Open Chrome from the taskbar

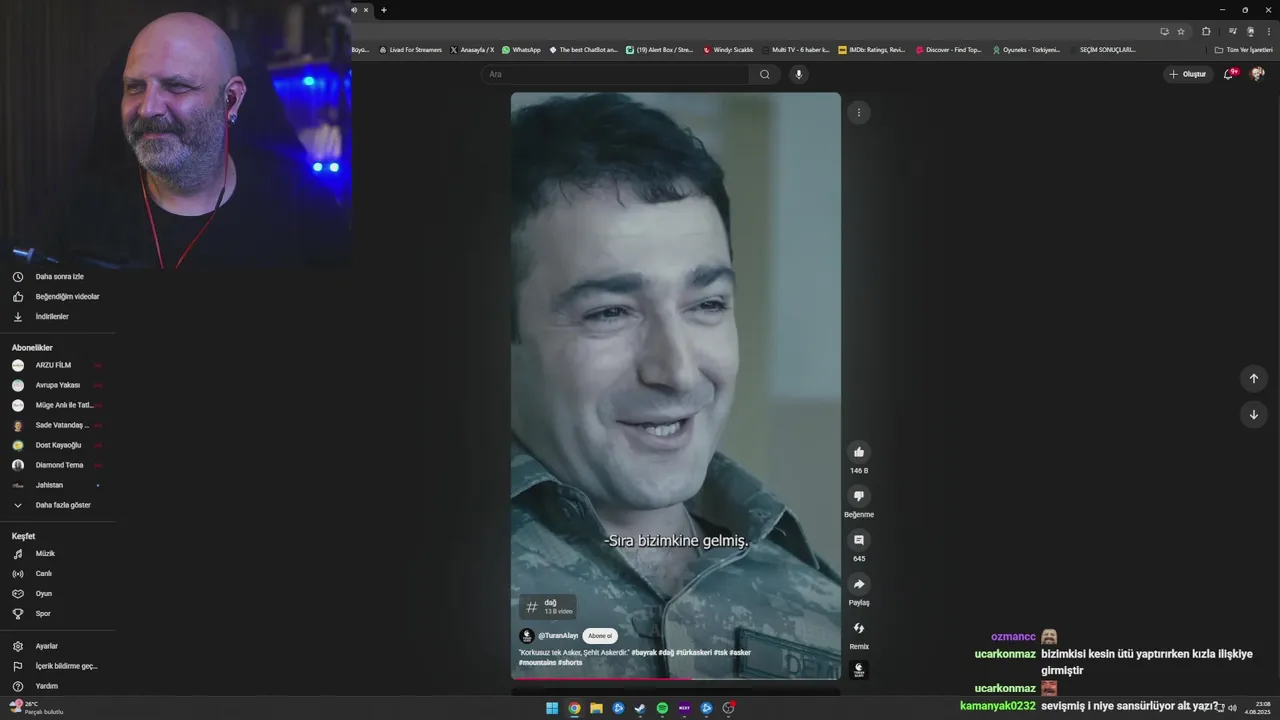(574, 708)
